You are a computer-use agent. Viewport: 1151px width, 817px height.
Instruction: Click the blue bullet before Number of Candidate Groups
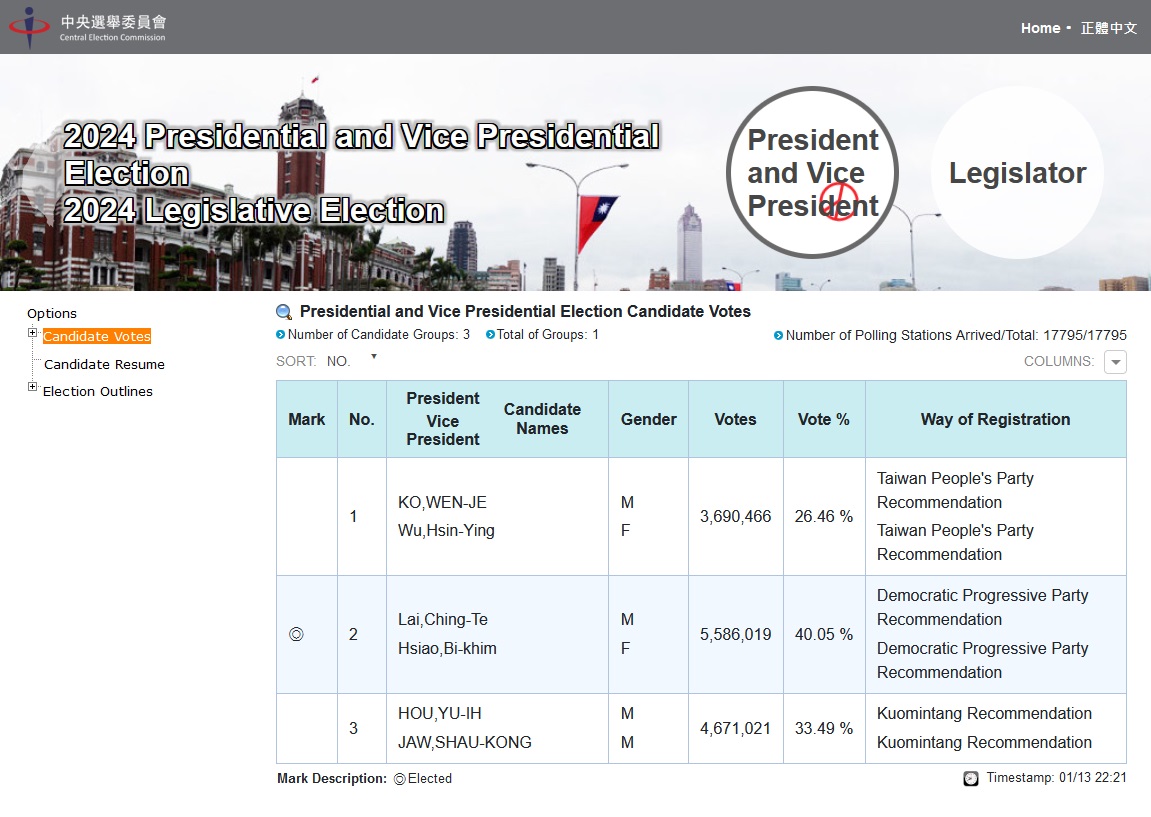(x=281, y=335)
